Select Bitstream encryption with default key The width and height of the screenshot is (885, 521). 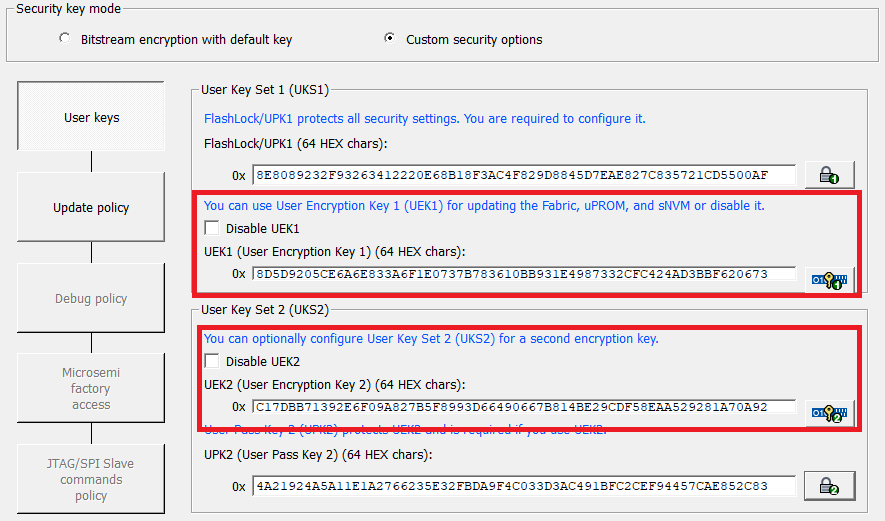[x=66, y=40]
